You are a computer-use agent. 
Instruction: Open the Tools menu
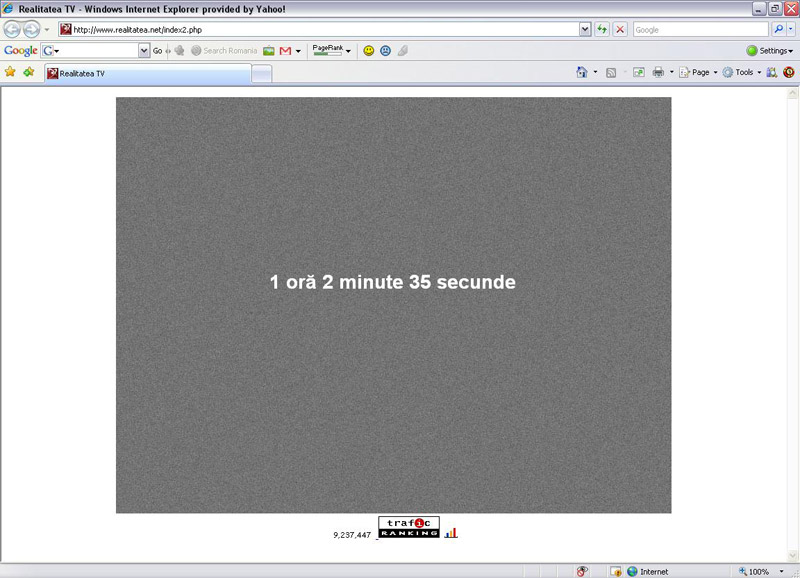click(x=742, y=72)
